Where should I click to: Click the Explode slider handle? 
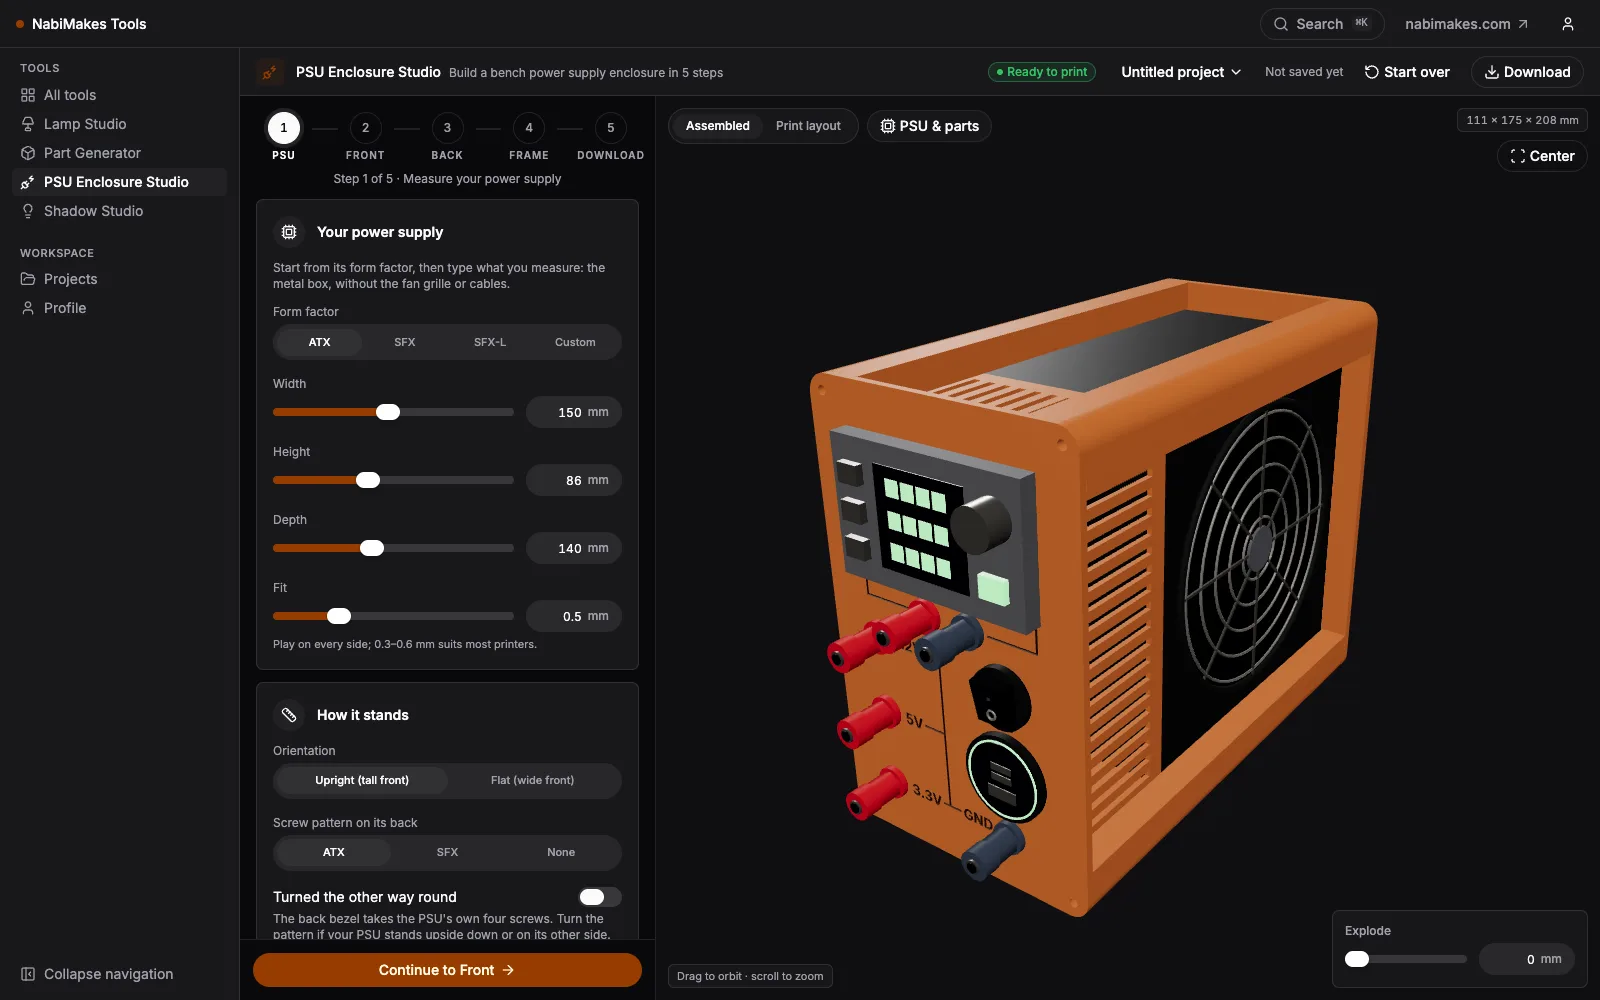[1357, 959]
